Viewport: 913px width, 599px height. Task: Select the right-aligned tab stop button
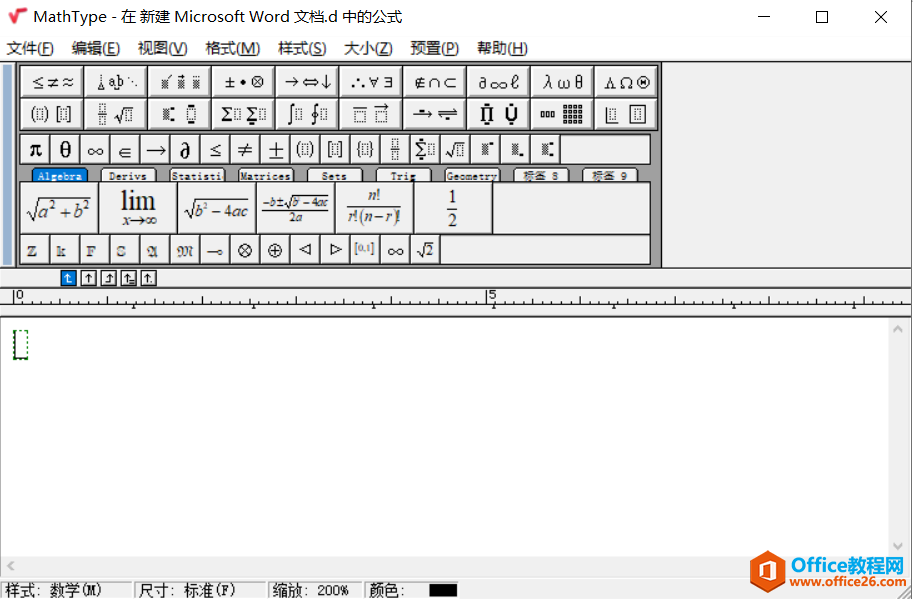click(x=109, y=278)
